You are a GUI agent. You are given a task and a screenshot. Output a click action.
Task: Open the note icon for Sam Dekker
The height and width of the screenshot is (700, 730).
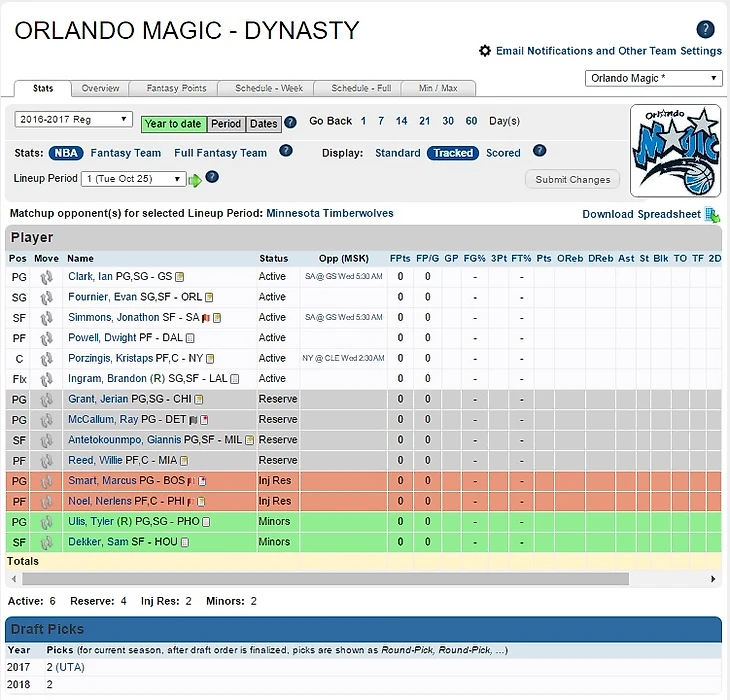[x=185, y=542]
